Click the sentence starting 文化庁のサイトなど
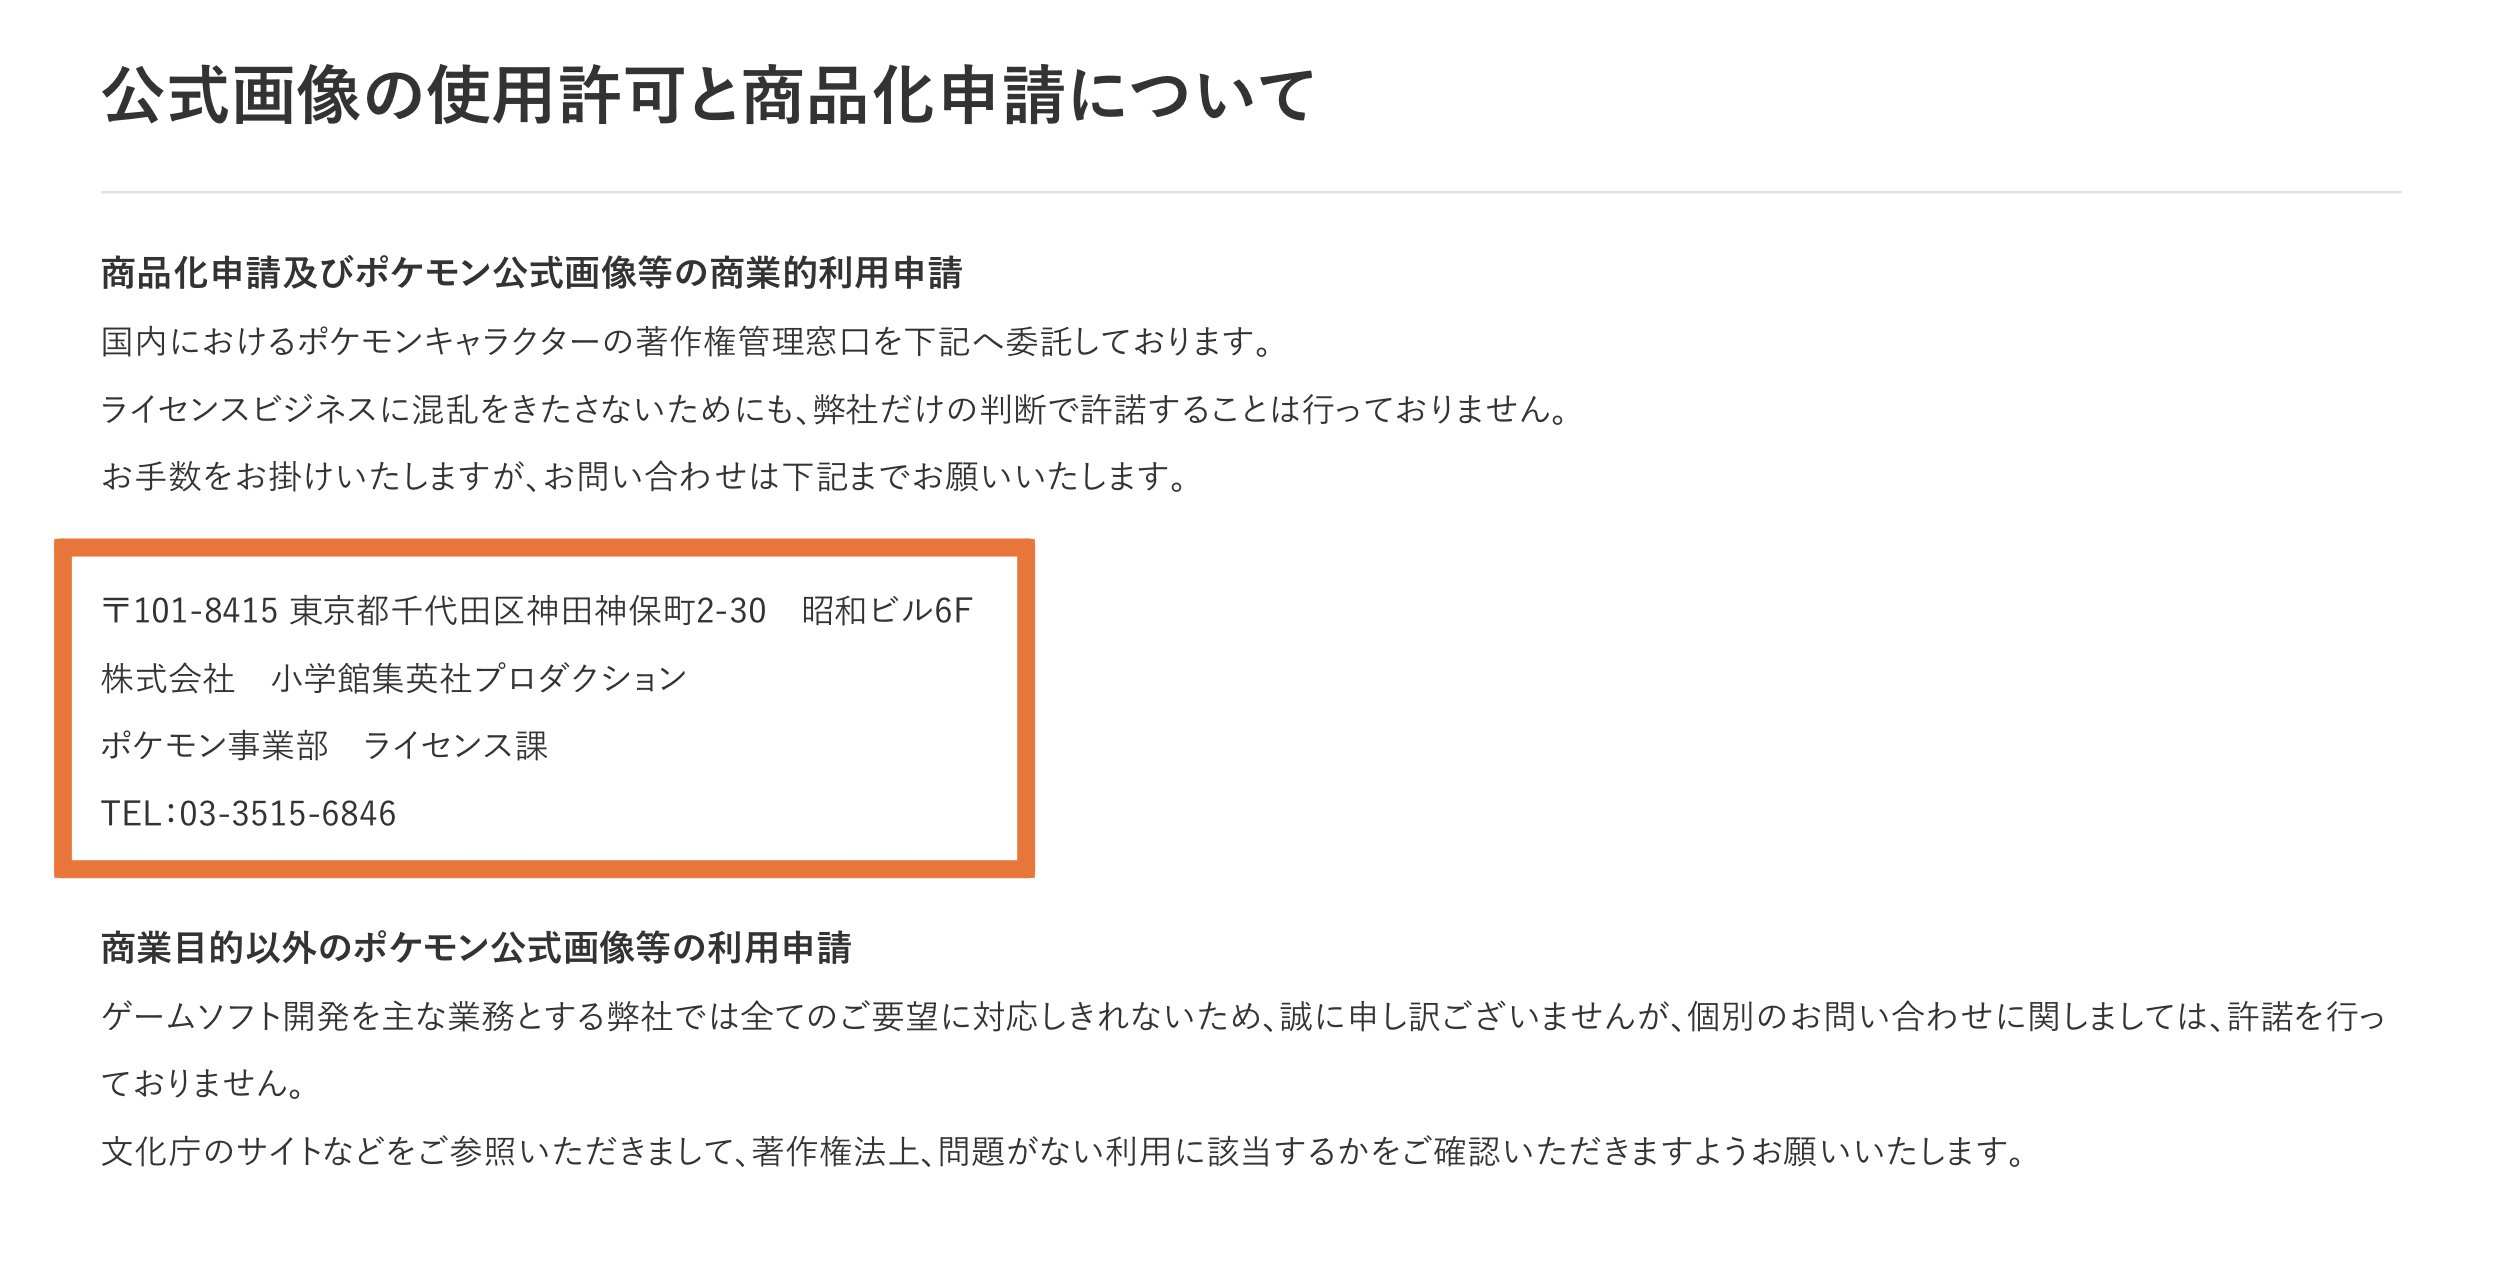This screenshot has width=2504, height=1261. (x=1064, y=1152)
